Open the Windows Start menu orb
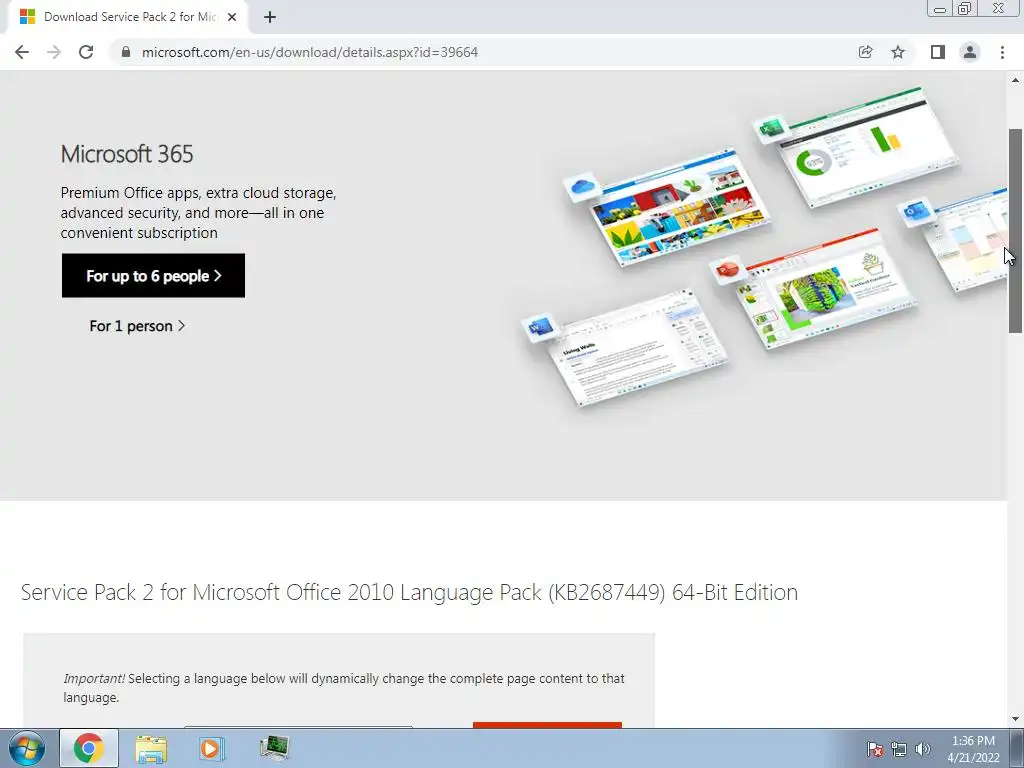The height and width of the screenshot is (768, 1024). pos(27,748)
